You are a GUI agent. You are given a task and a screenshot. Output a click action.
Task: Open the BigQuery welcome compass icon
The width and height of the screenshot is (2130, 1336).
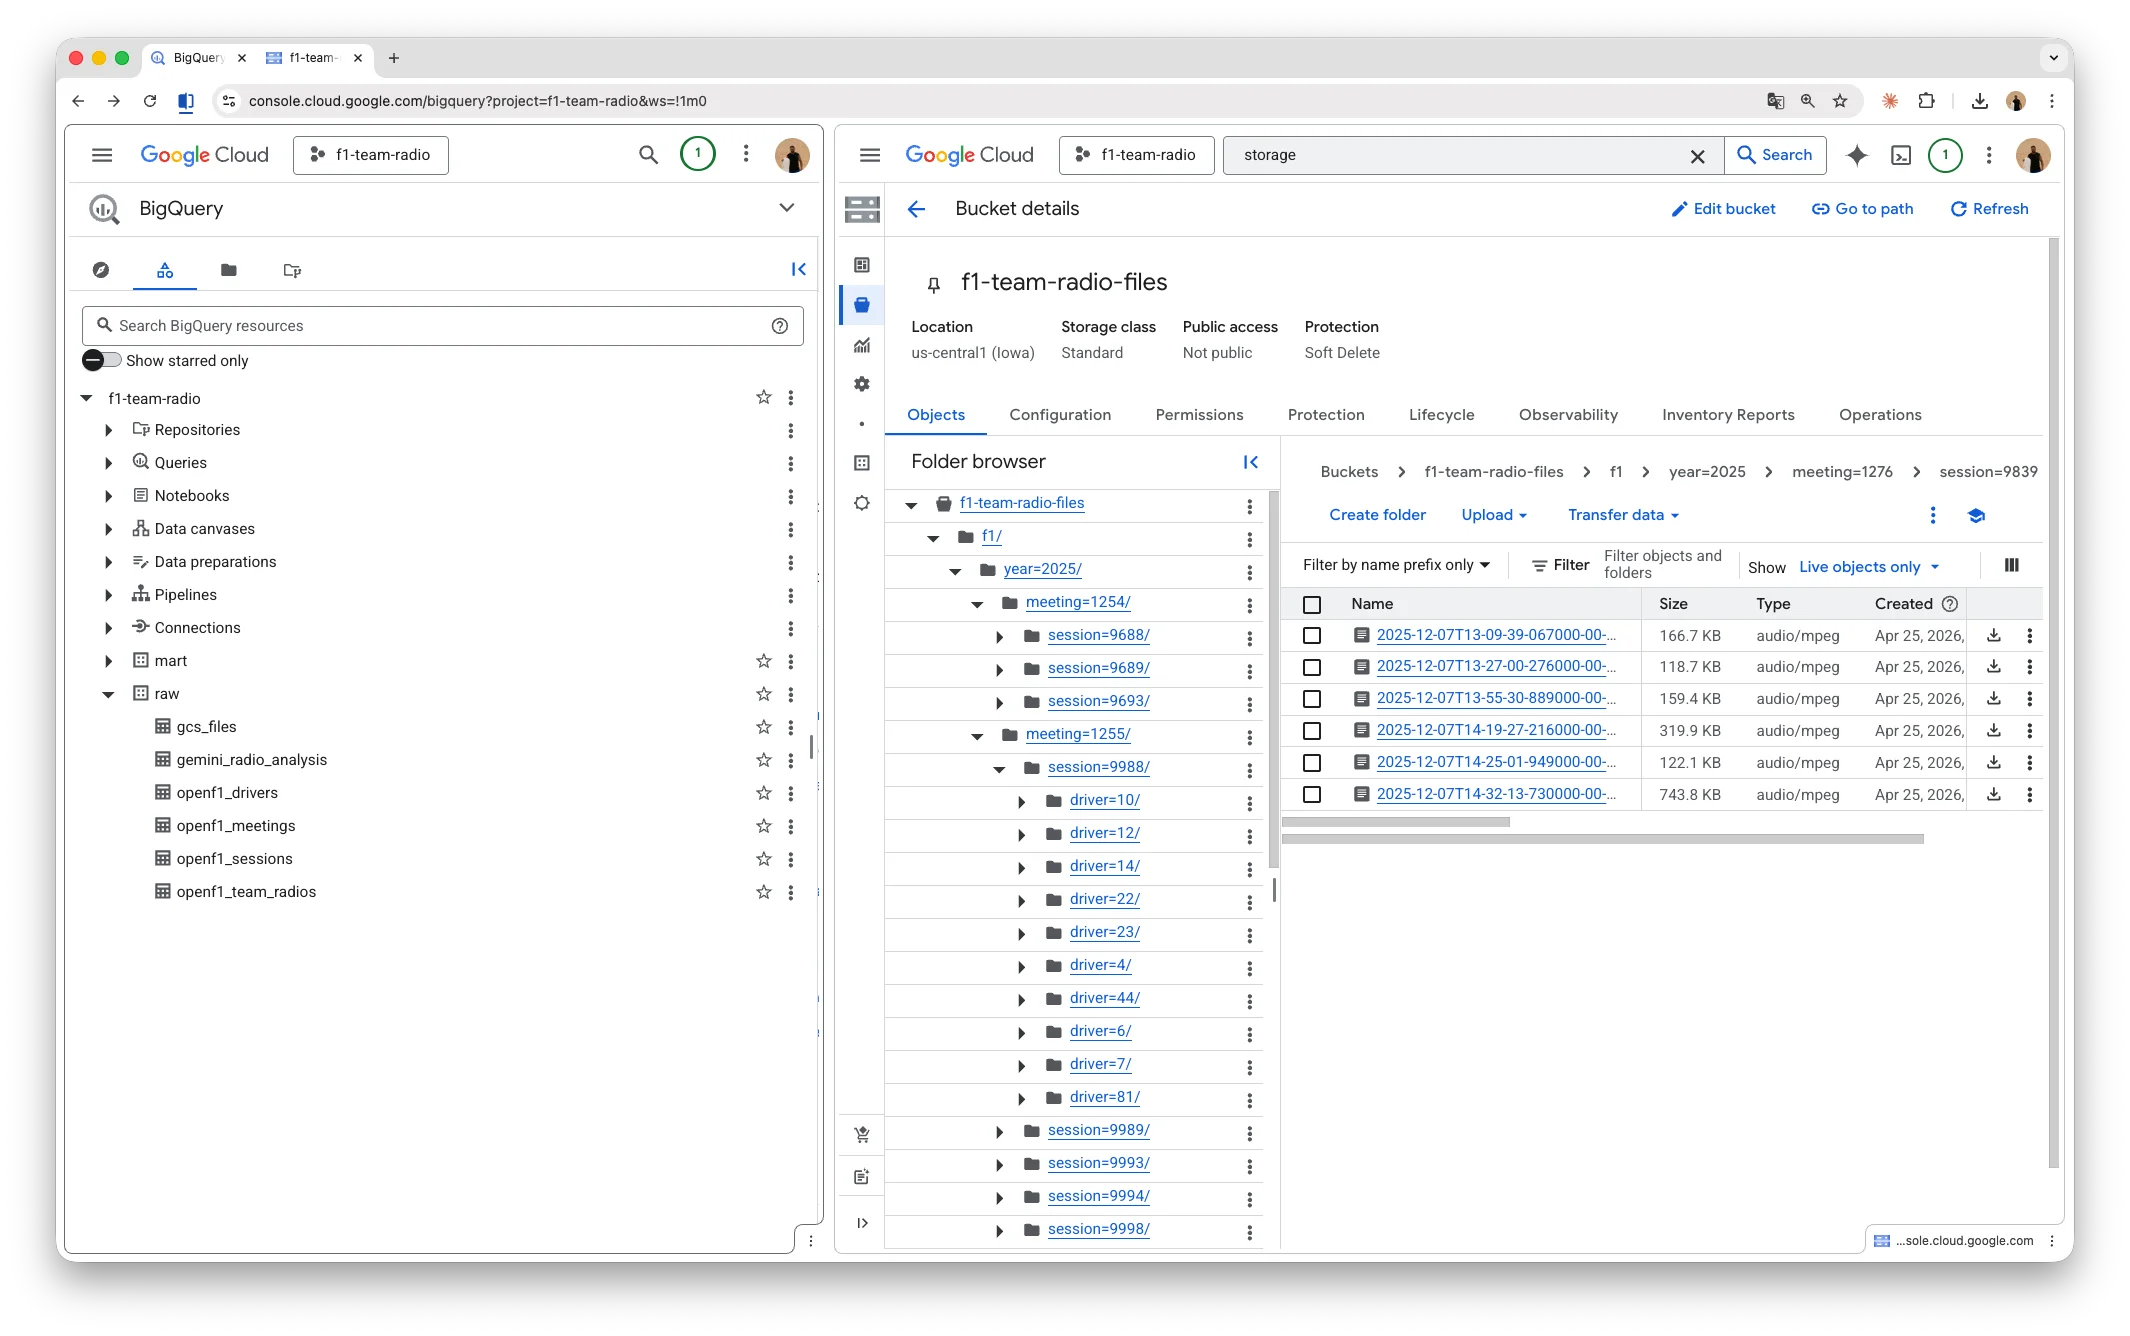(101, 270)
